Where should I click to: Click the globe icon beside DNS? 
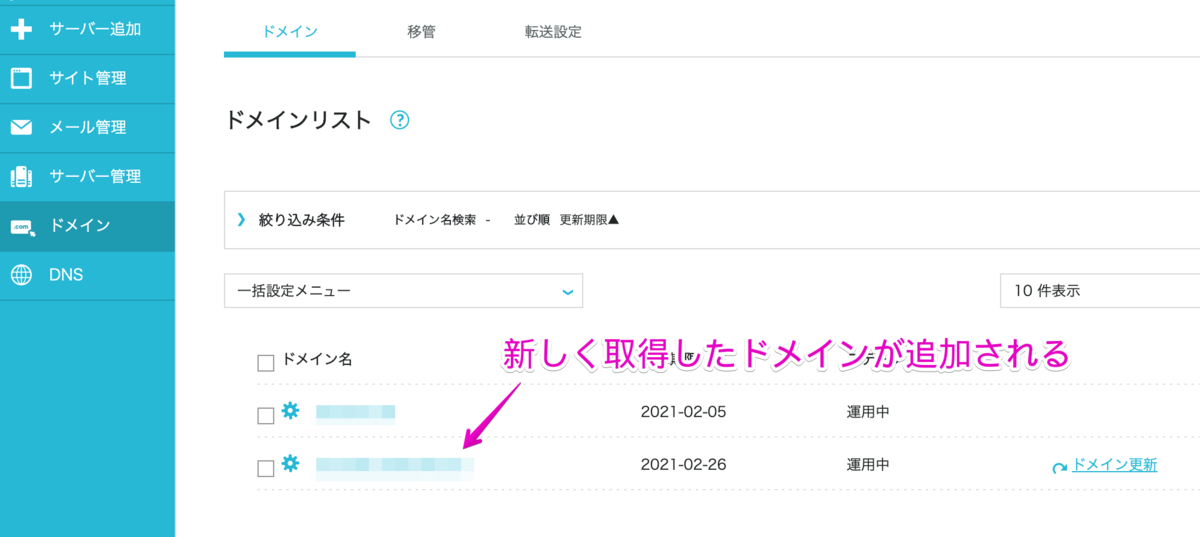click(x=21, y=275)
